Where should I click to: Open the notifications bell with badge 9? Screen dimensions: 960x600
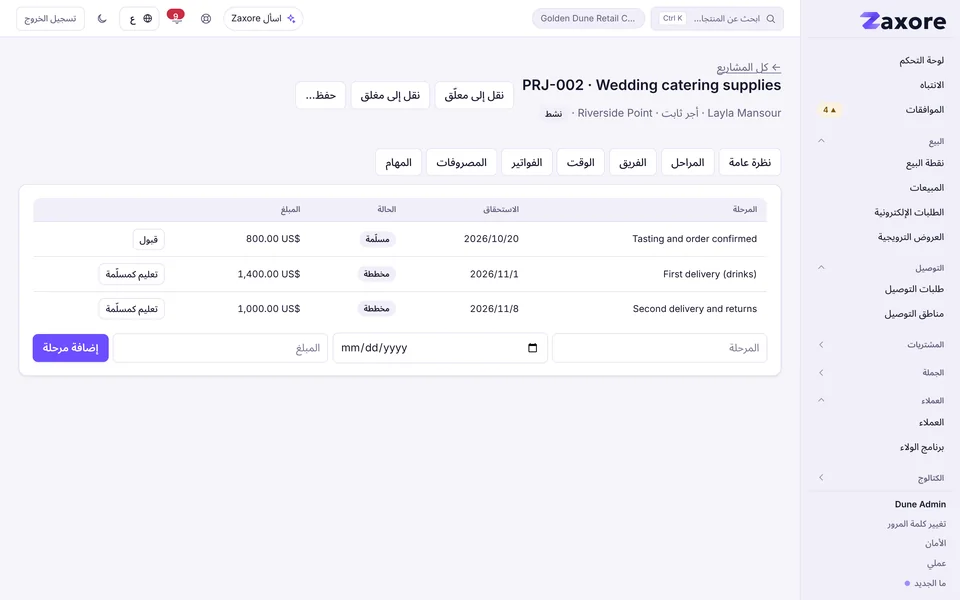176,18
